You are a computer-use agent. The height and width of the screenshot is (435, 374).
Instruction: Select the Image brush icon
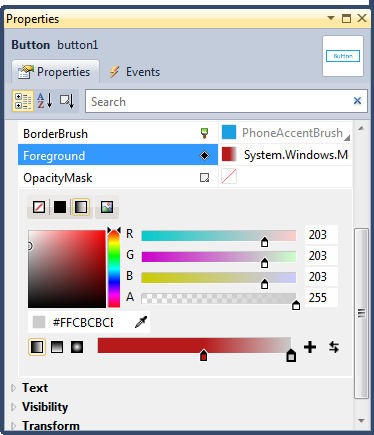[107, 207]
